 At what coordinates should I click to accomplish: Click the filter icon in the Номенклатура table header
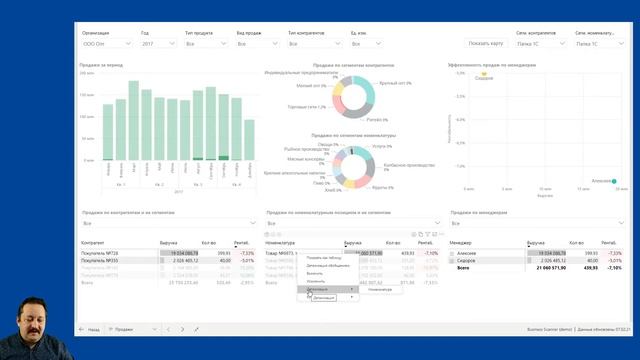click(427, 234)
